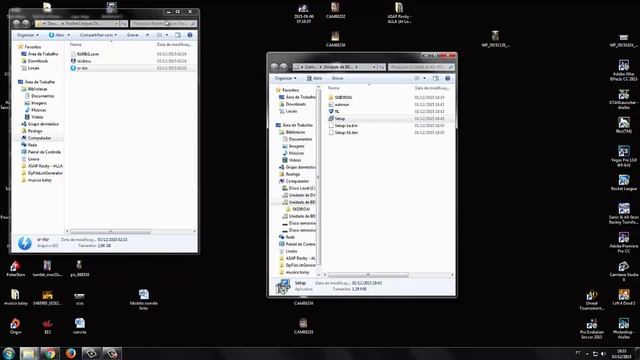Toggle preview pane in Unidade de BD window
This screenshot has width=640, height=360.
click(436, 78)
